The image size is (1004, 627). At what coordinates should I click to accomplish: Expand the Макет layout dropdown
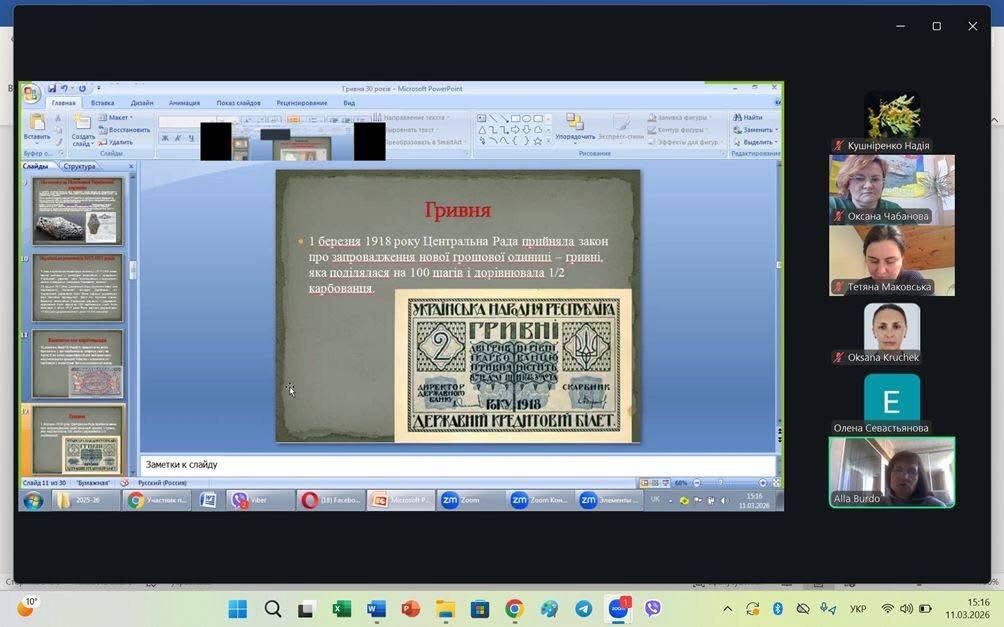click(x=119, y=117)
